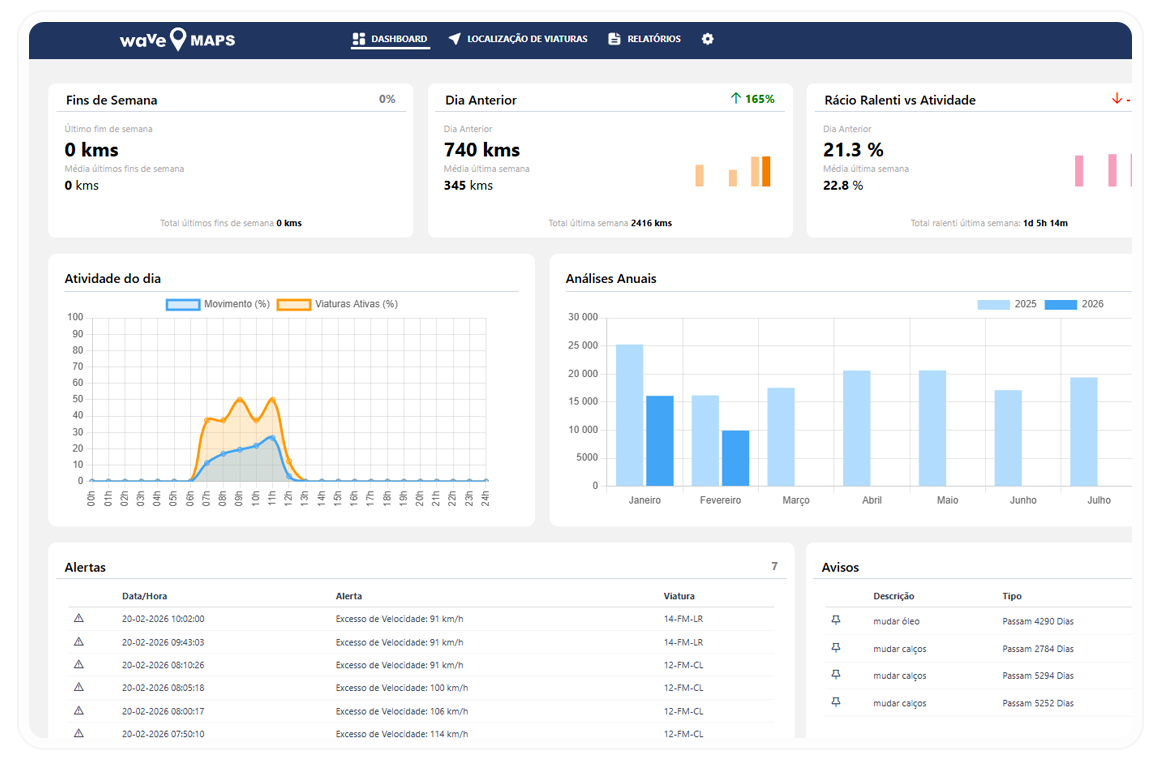Click pin icon beside mudar óleo notice

836,621
